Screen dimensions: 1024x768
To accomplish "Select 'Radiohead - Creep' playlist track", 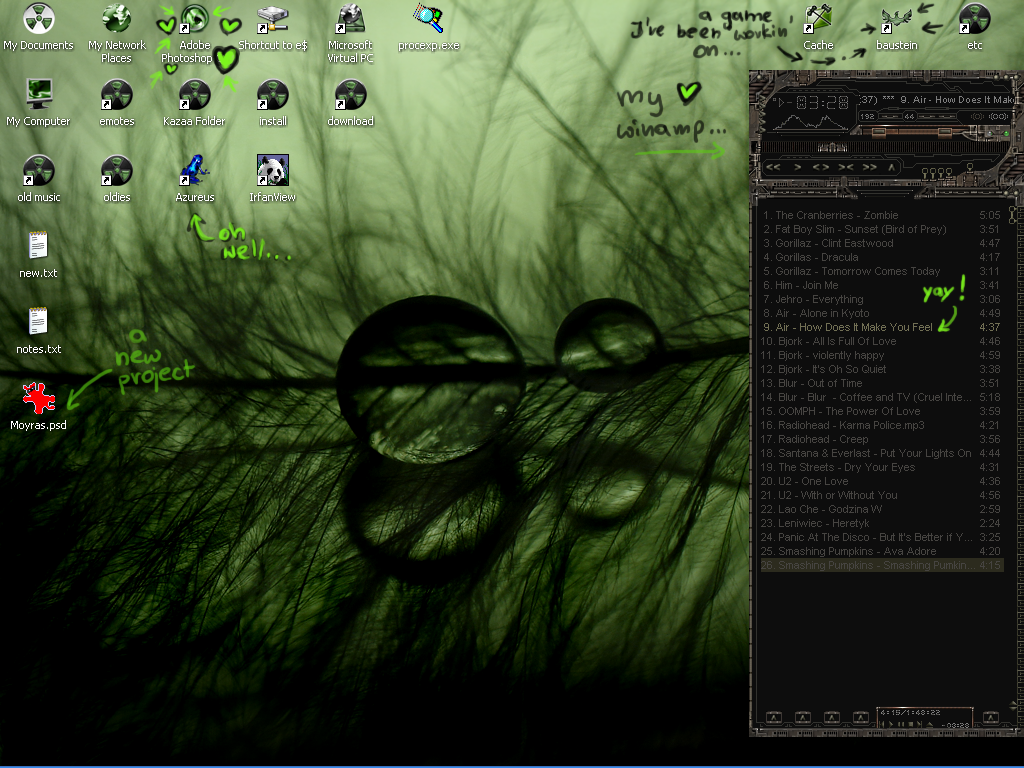I will coord(882,440).
